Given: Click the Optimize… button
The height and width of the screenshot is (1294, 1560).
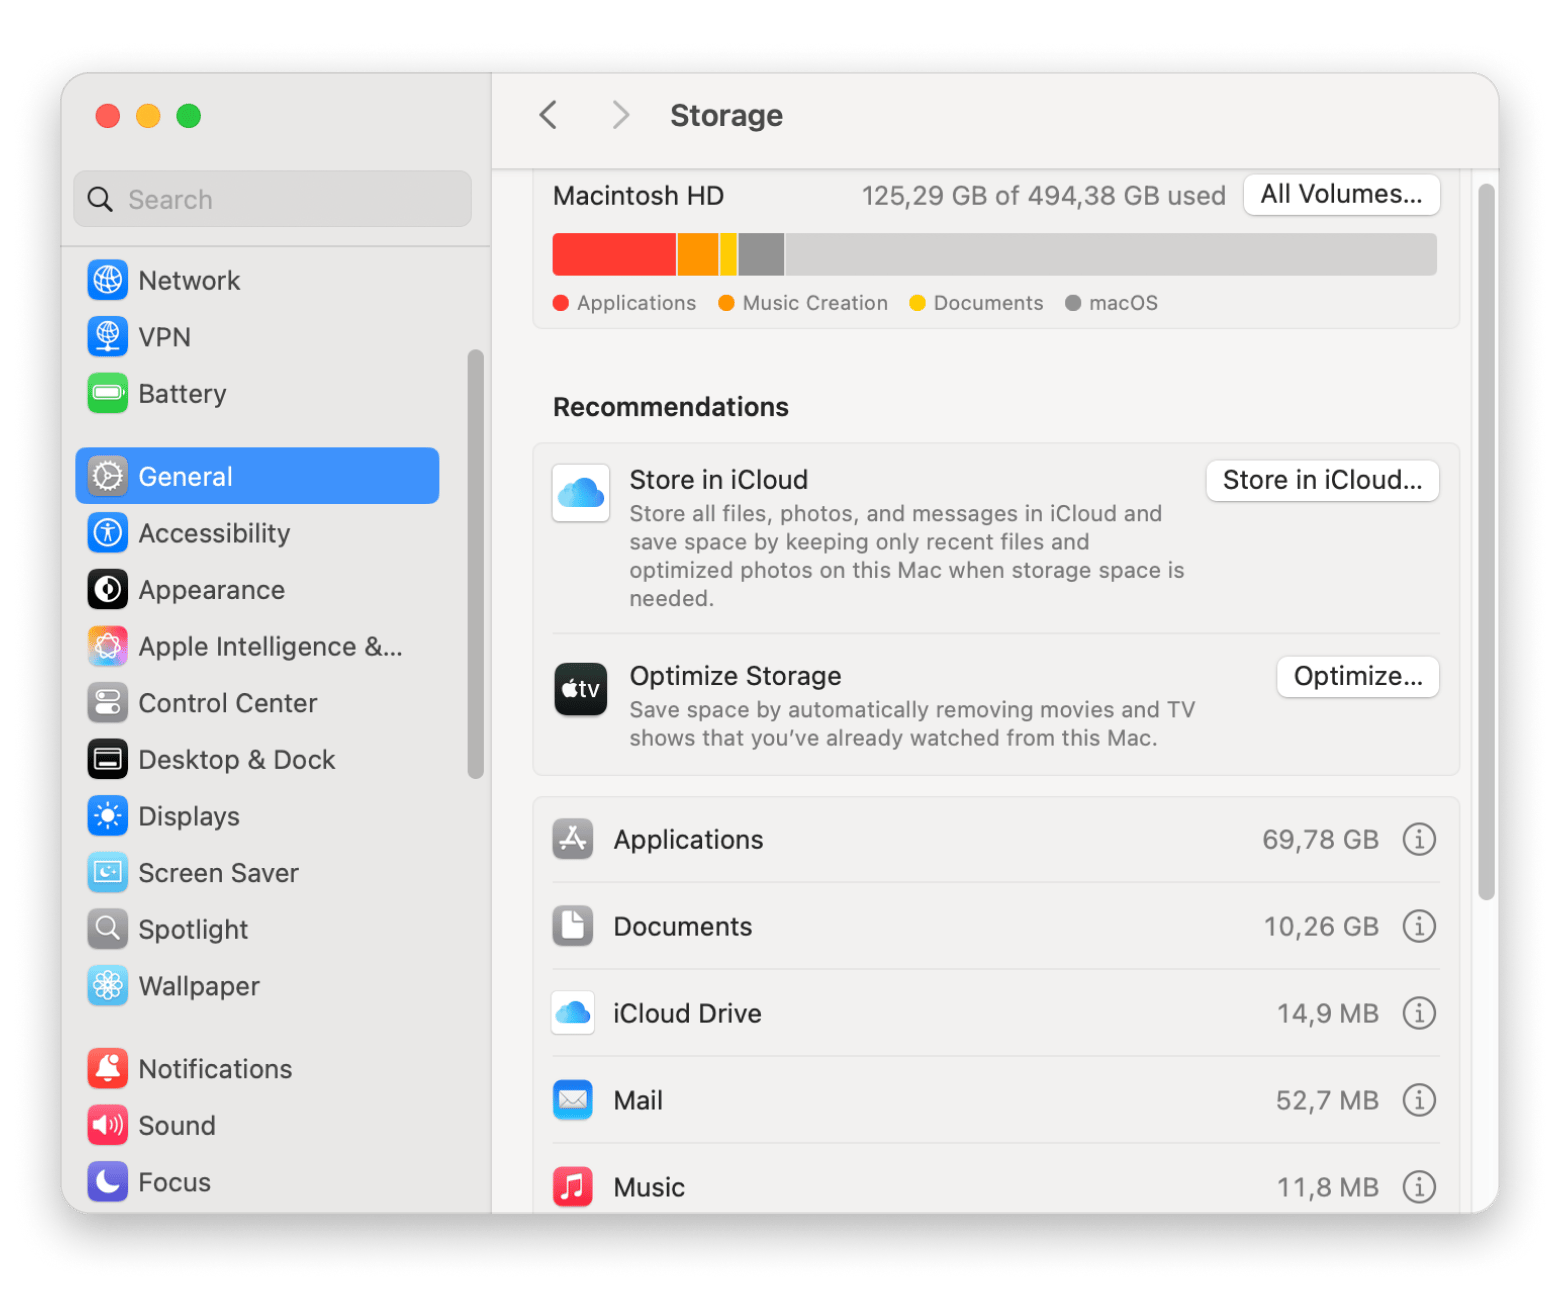Looking at the screenshot, I should (x=1357, y=676).
